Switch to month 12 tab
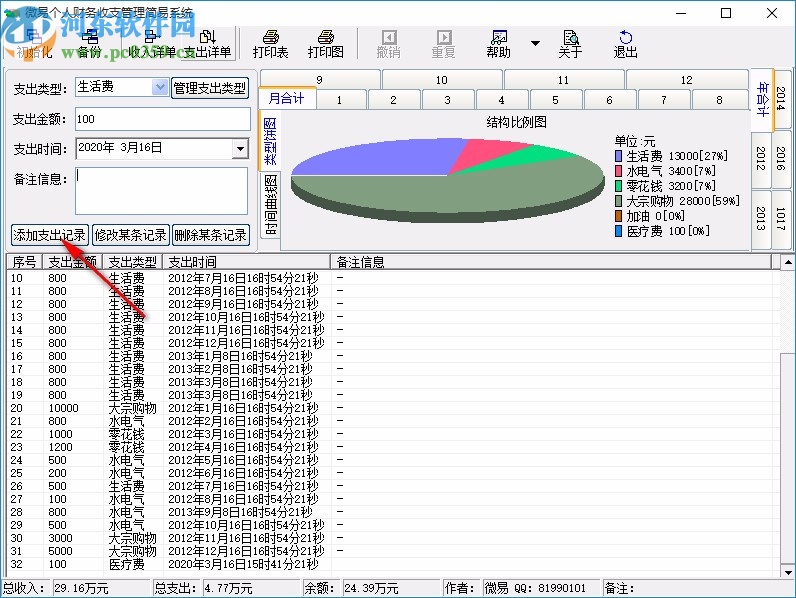 point(687,80)
